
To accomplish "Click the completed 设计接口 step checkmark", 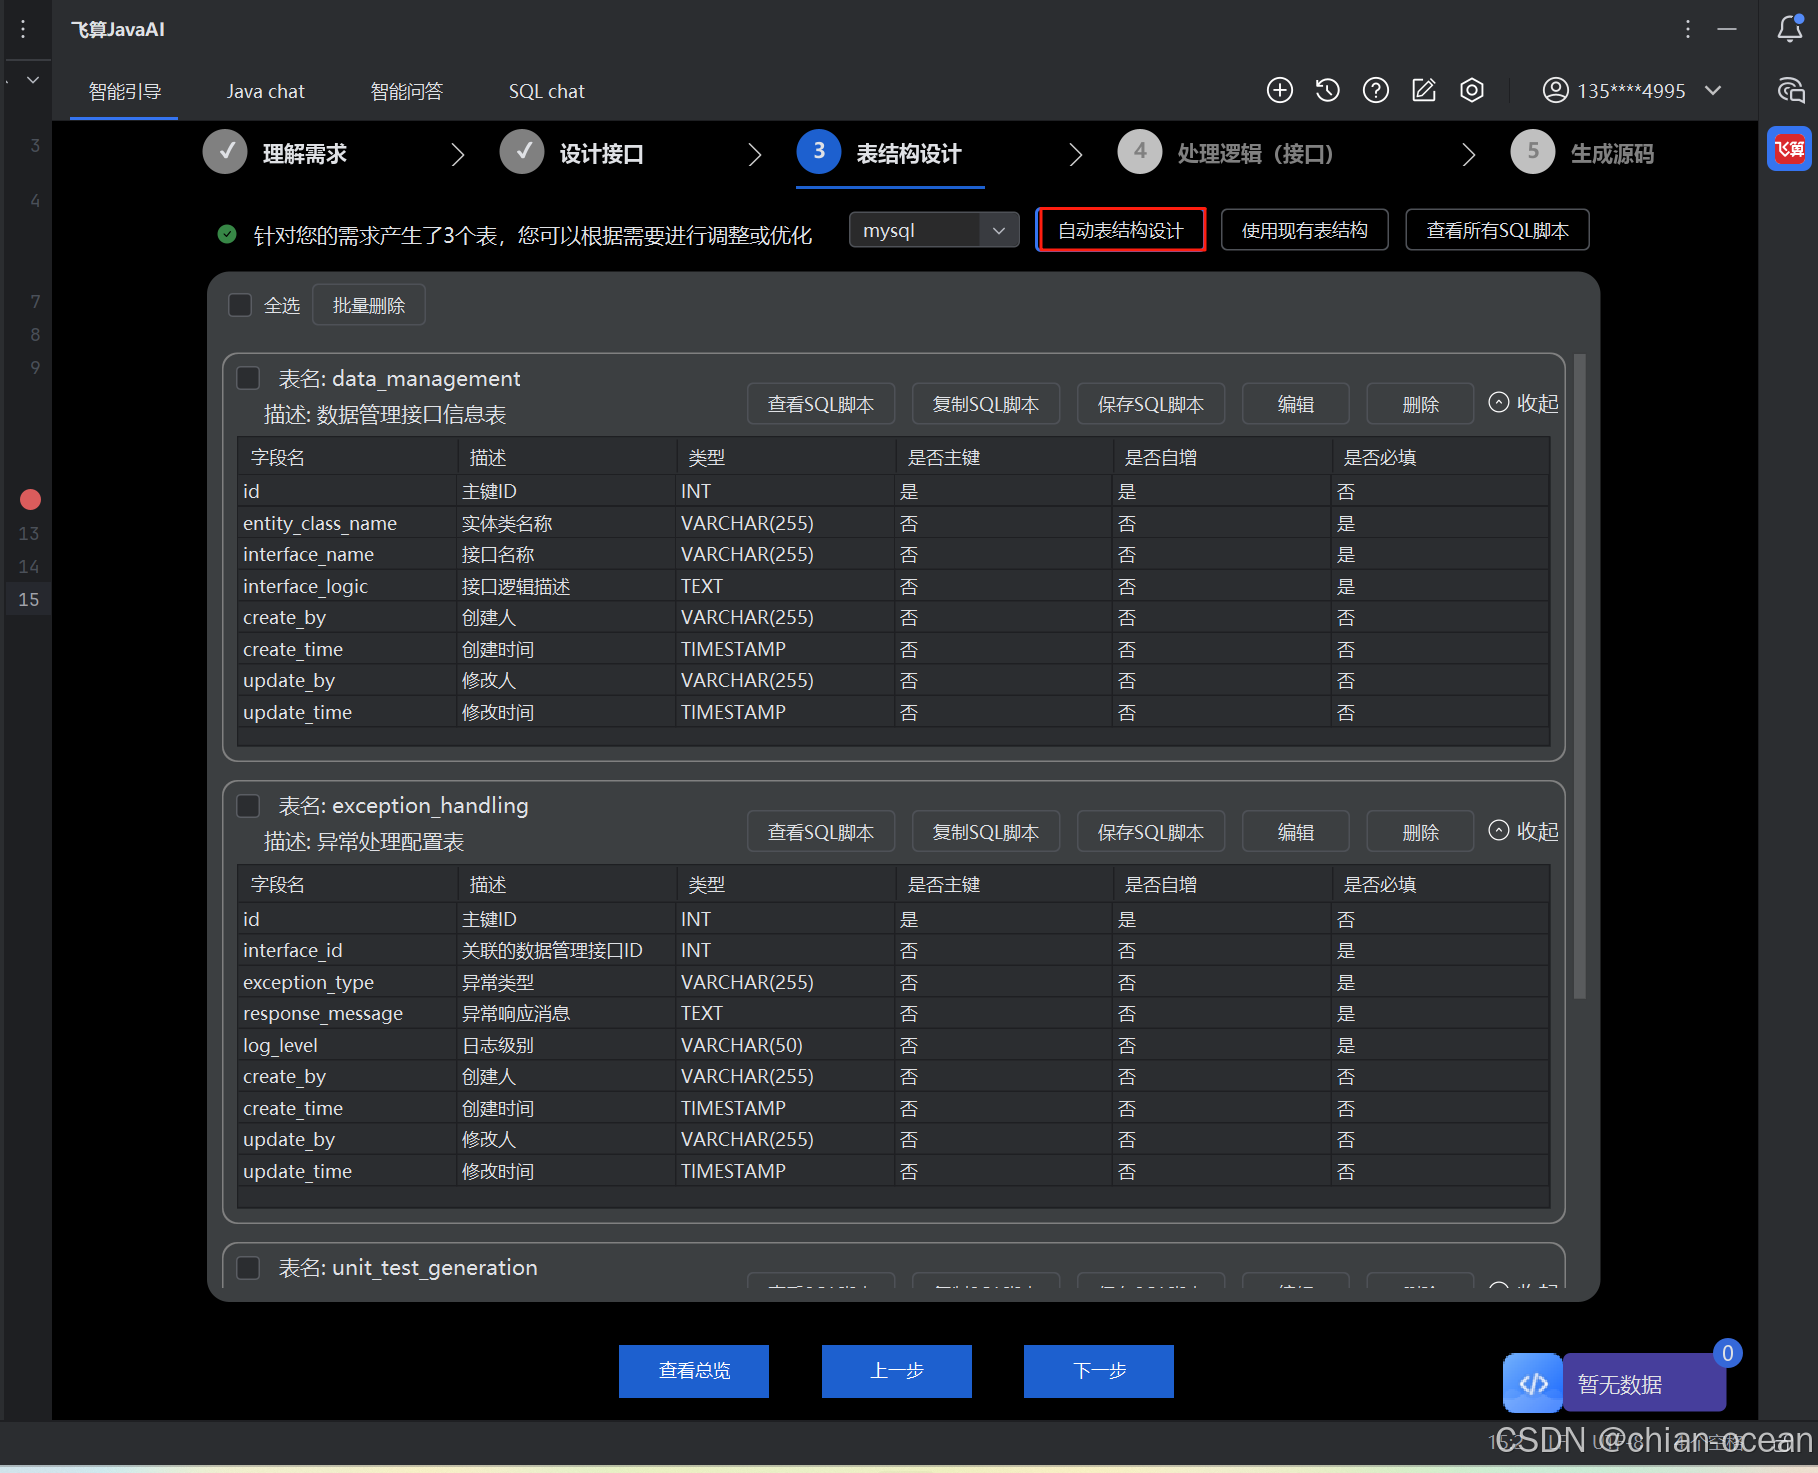I will click(522, 152).
